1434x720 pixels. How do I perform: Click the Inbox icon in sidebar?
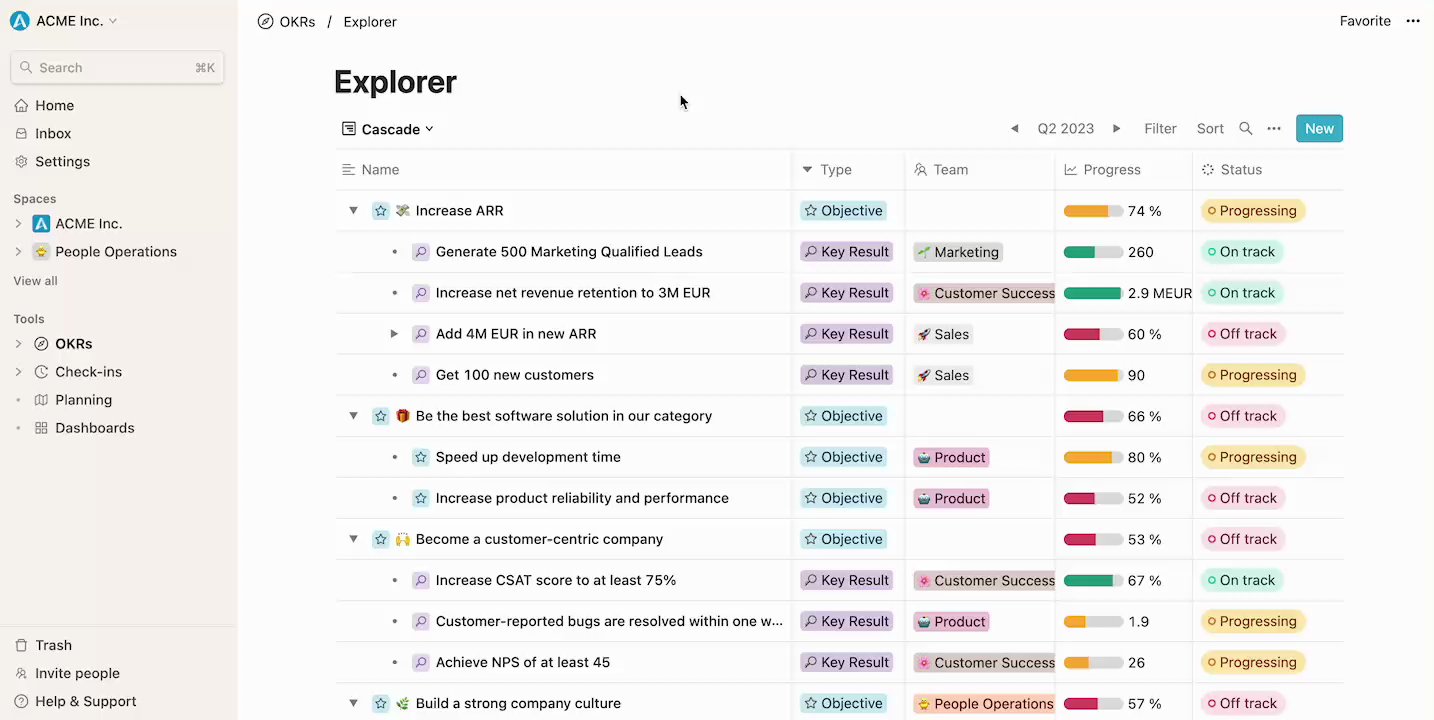point(22,133)
